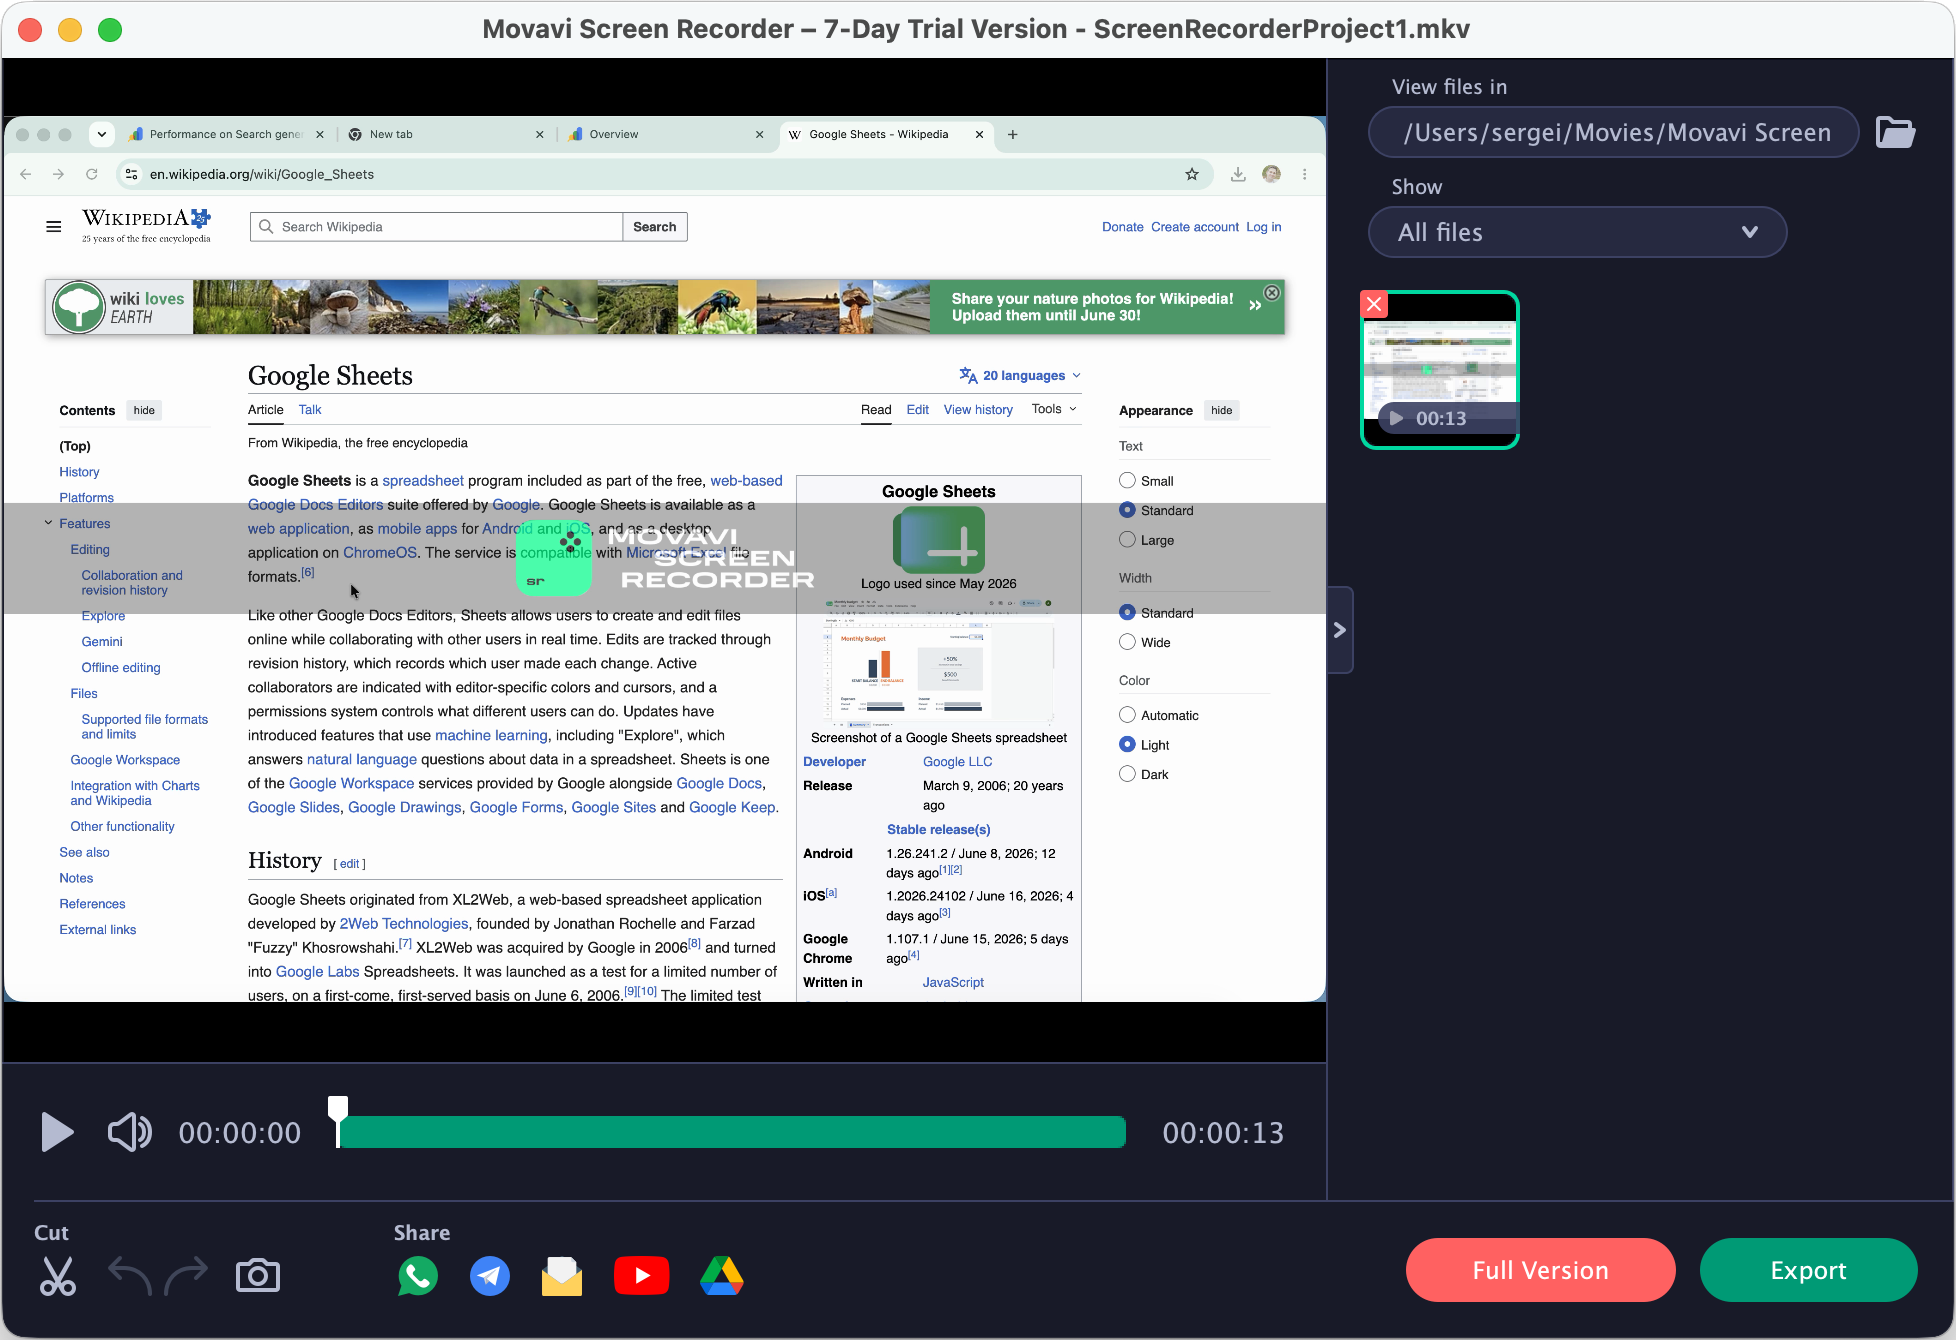Take a snapshot with the camera icon

258,1275
